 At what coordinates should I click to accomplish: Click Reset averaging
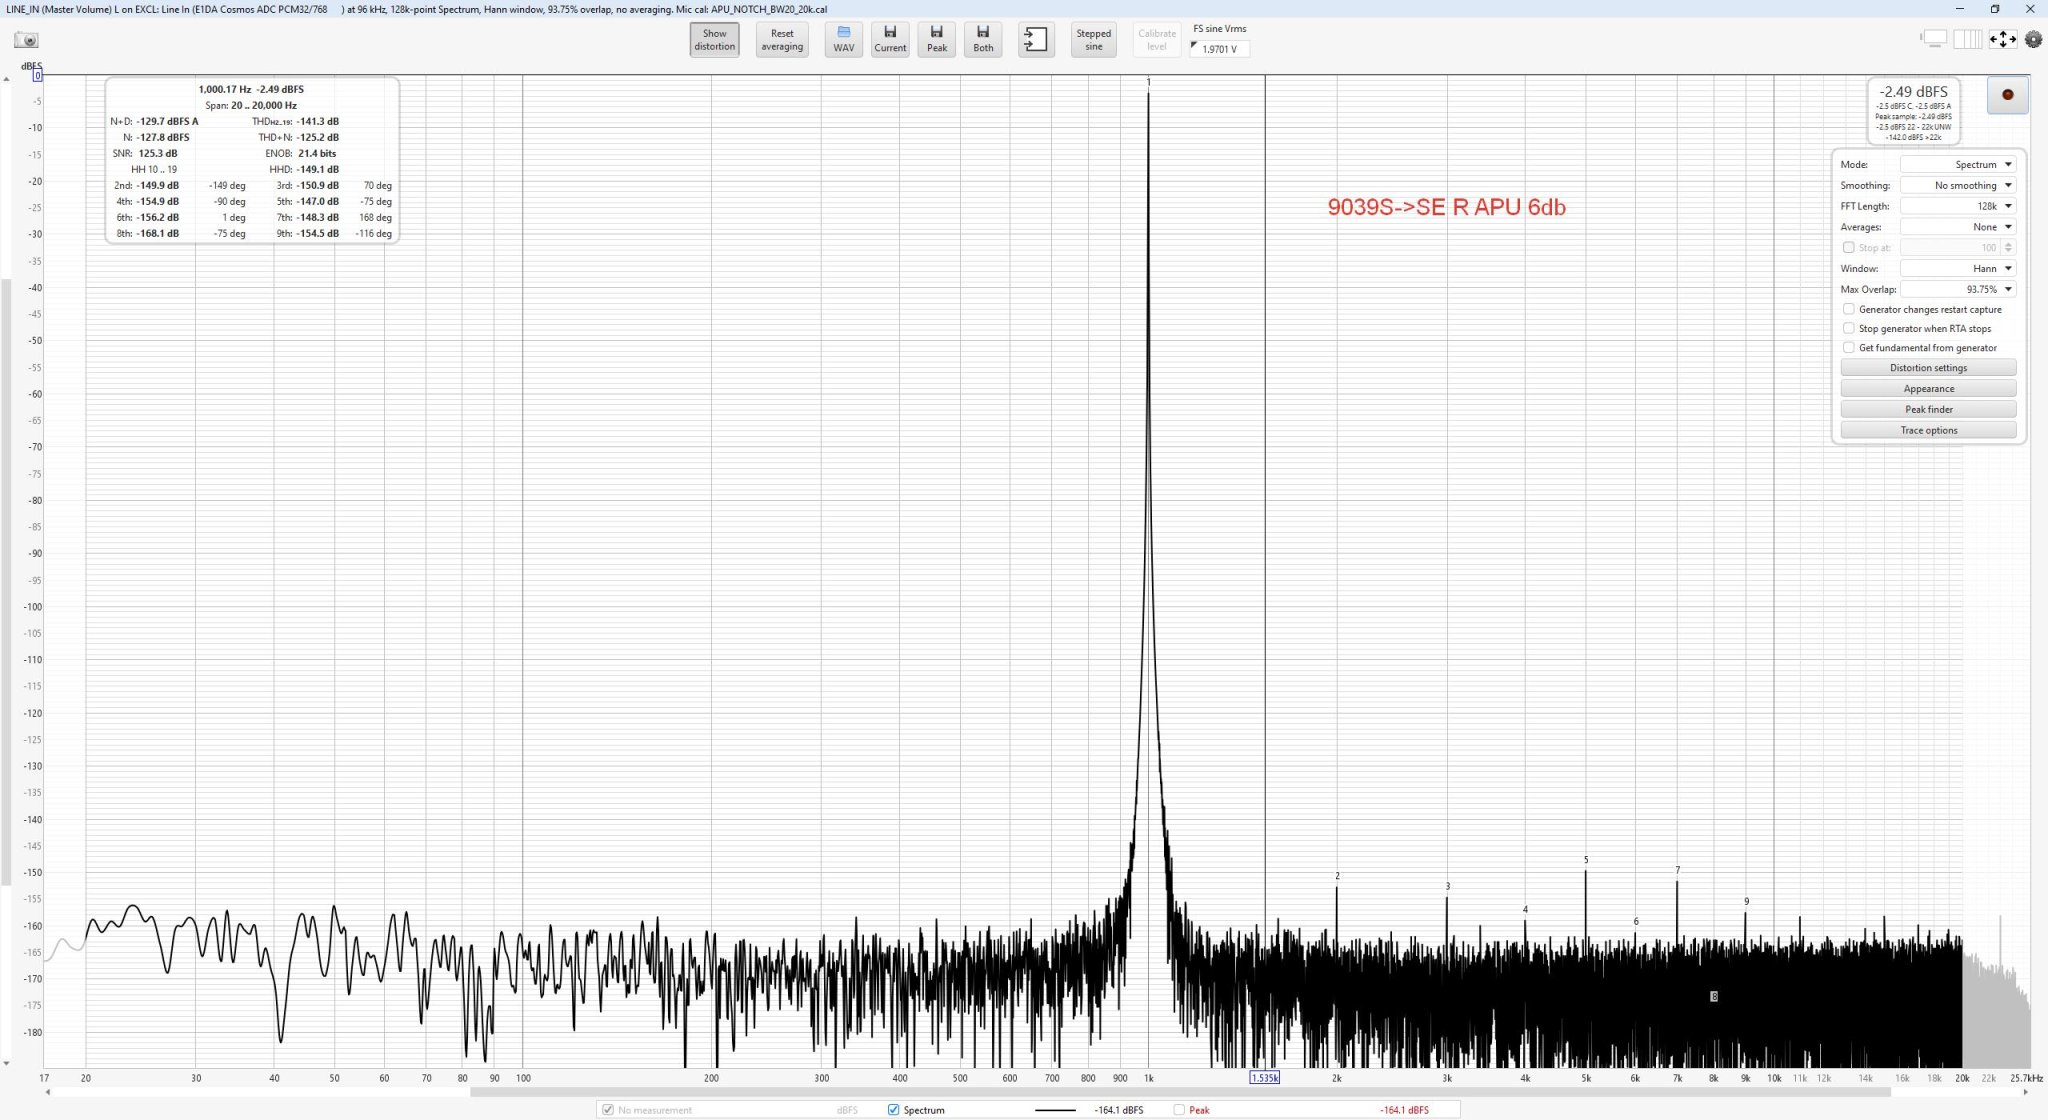[x=782, y=40]
